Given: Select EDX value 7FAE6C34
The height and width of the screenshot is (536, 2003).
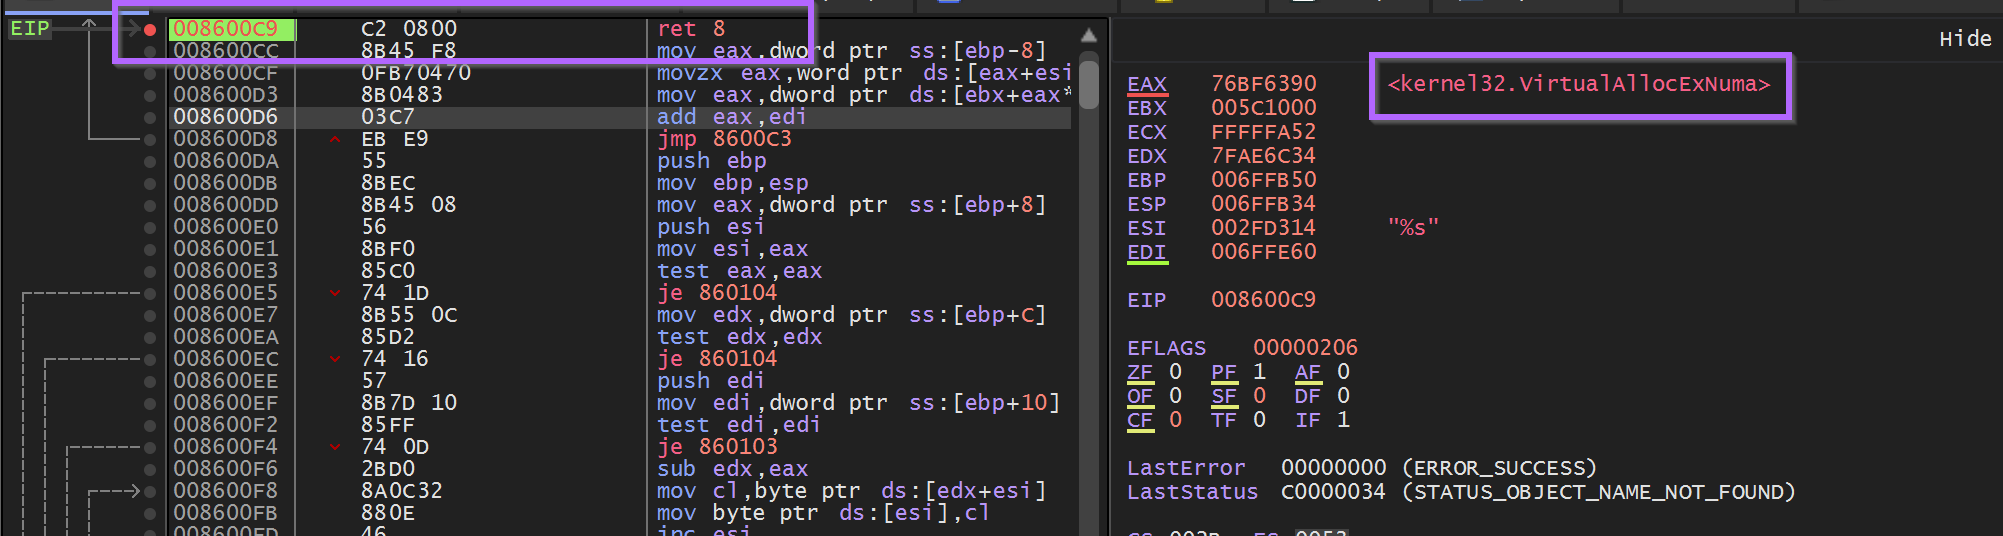Looking at the screenshot, I should click(x=1263, y=156).
